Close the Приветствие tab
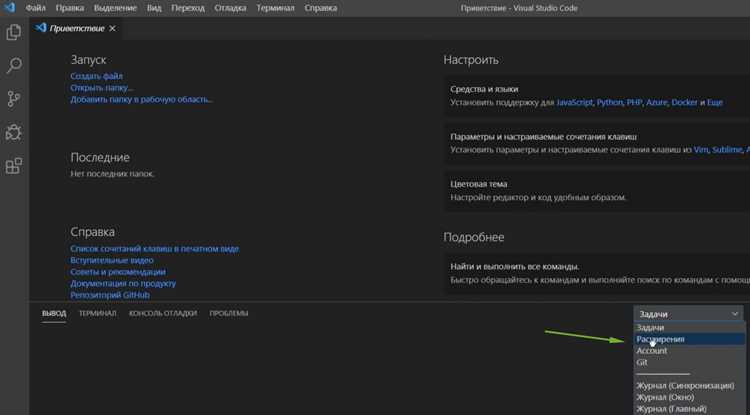The width and height of the screenshot is (750, 415). (x=112, y=29)
